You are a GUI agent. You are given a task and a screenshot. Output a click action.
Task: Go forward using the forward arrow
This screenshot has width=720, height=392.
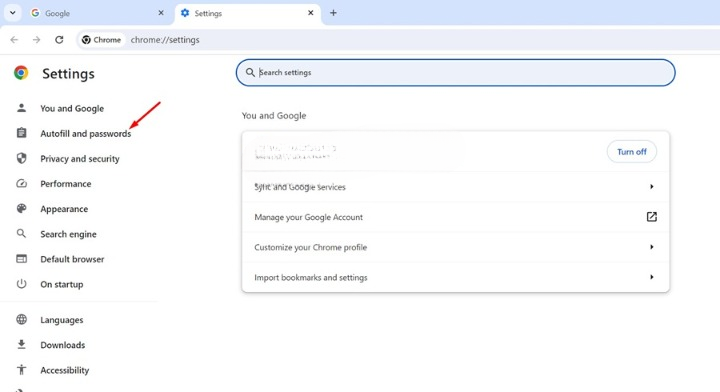click(36, 39)
